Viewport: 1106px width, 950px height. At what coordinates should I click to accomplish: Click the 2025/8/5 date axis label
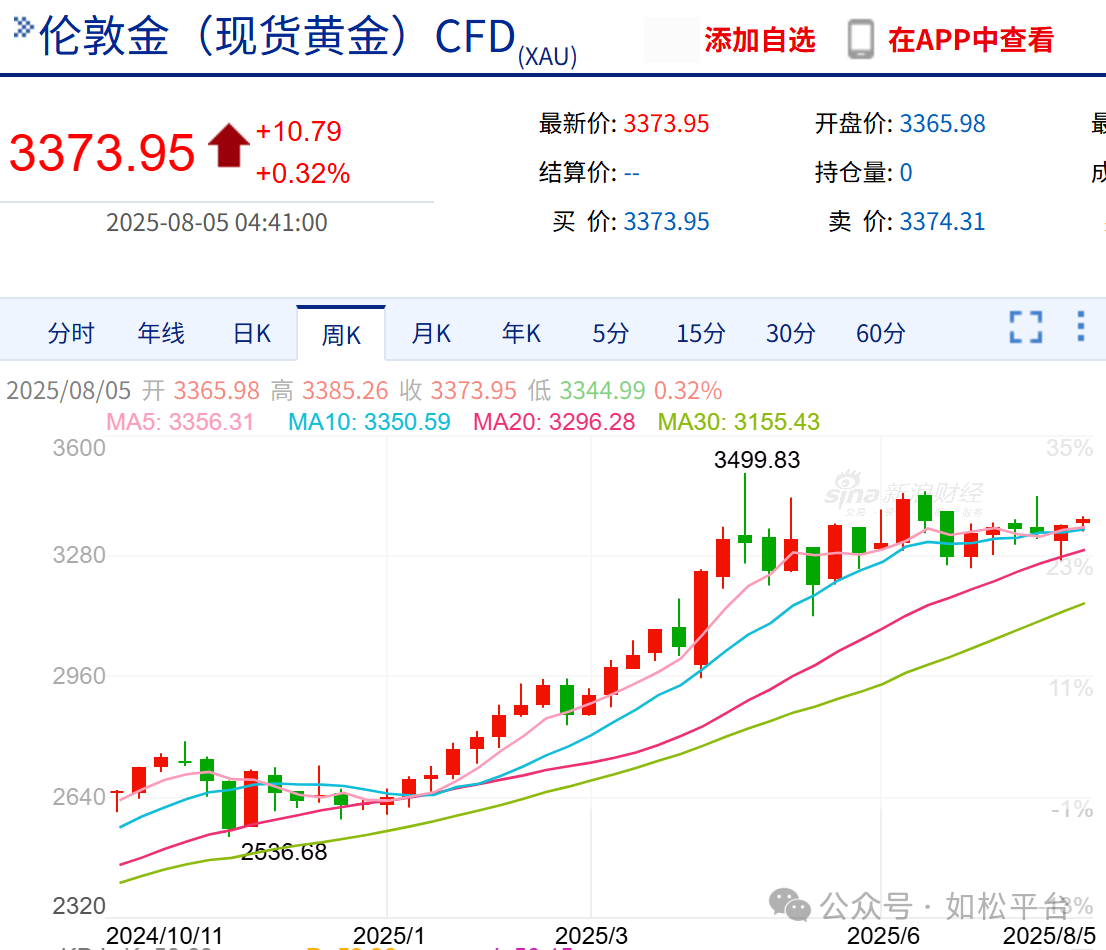tap(1050, 936)
